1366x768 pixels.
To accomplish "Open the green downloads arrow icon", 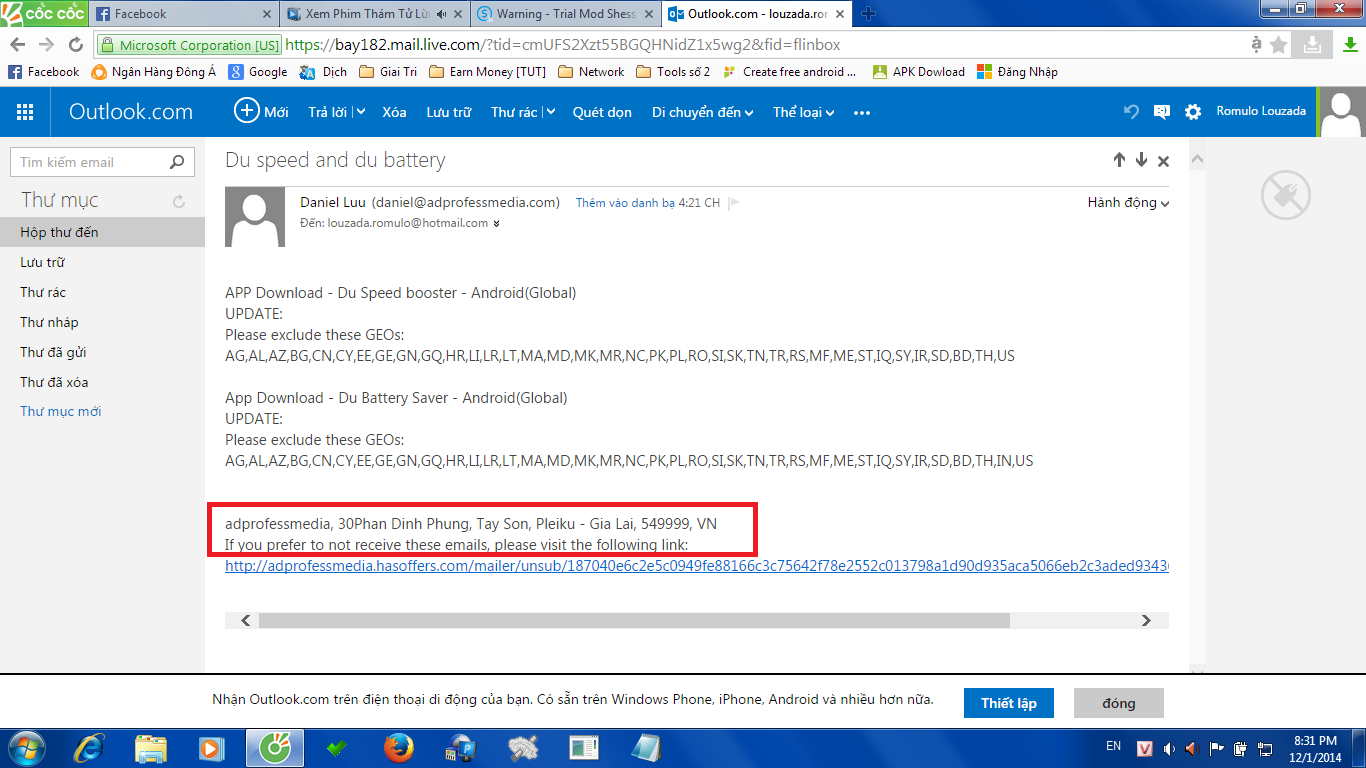I will (1349, 45).
